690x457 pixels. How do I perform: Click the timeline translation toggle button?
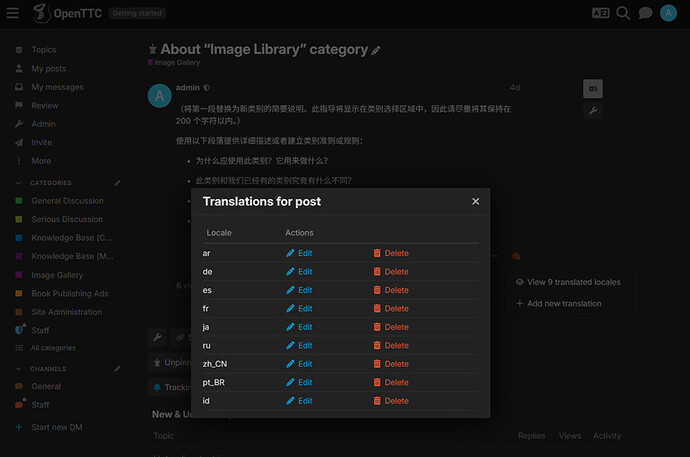coord(593,89)
